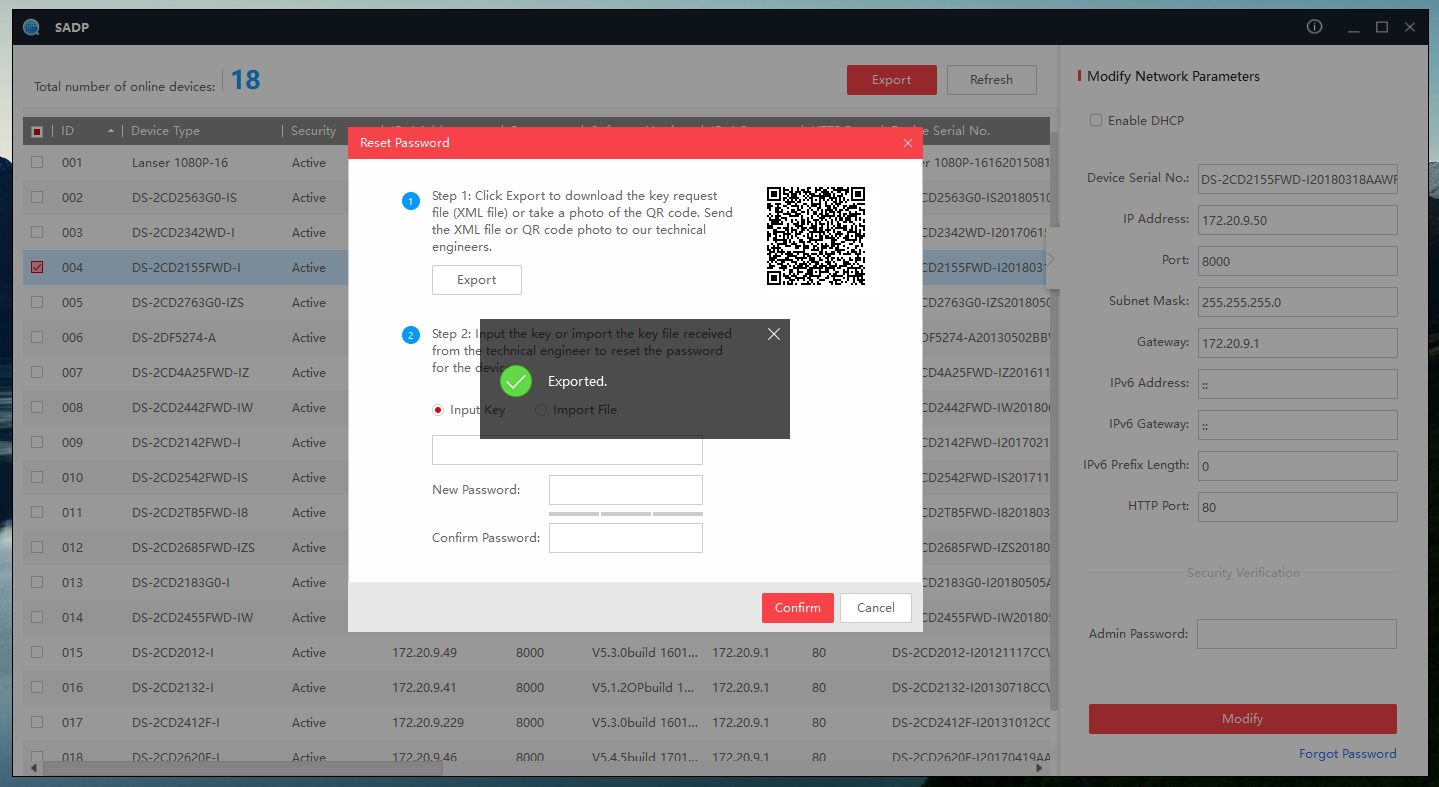1439x787 pixels.
Task: Click the Admin Password field
Action: pyautogui.click(x=1297, y=634)
